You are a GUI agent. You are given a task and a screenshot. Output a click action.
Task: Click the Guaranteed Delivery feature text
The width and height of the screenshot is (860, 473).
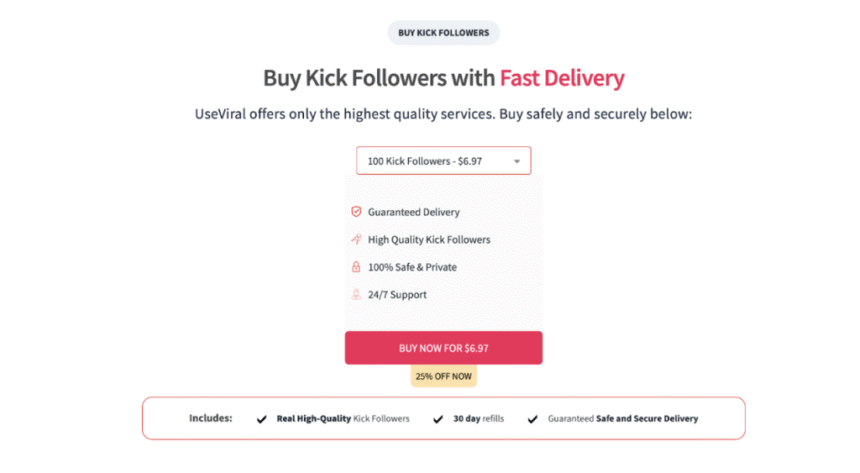pyautogui.click(x=413, y=212)
